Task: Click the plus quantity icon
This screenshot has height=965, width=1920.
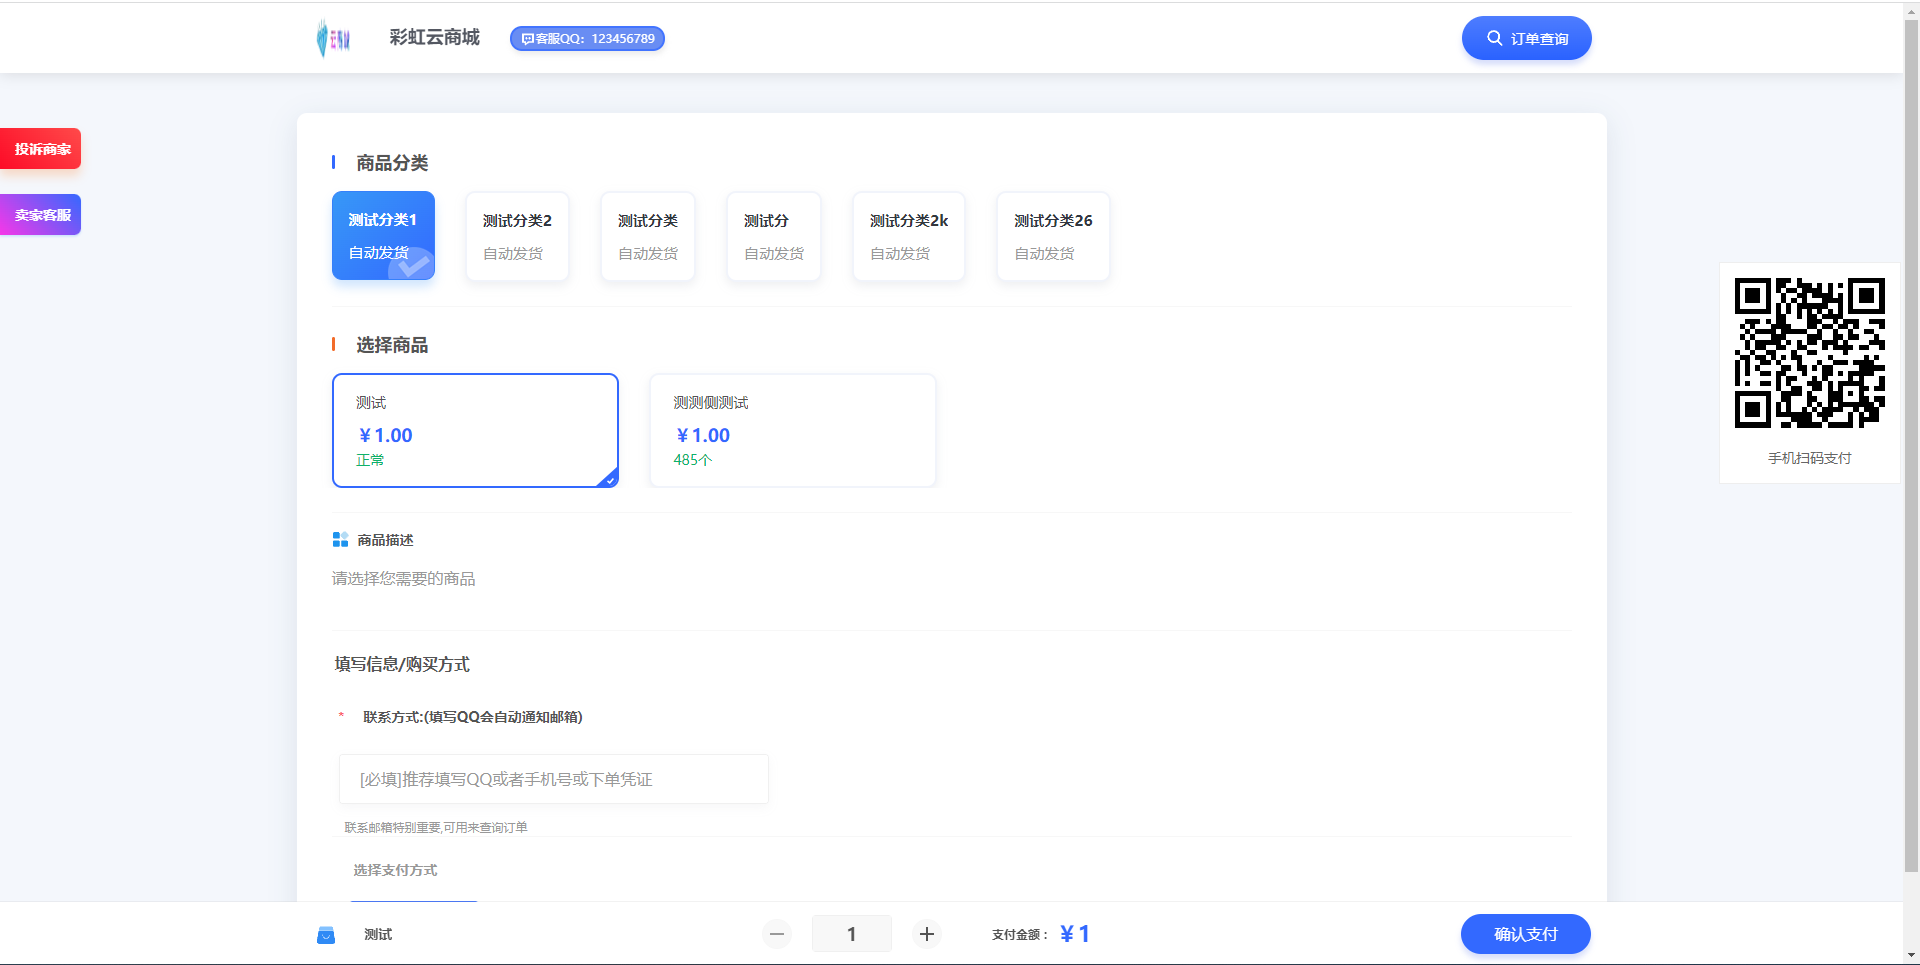Action: [x=927, y=934]
